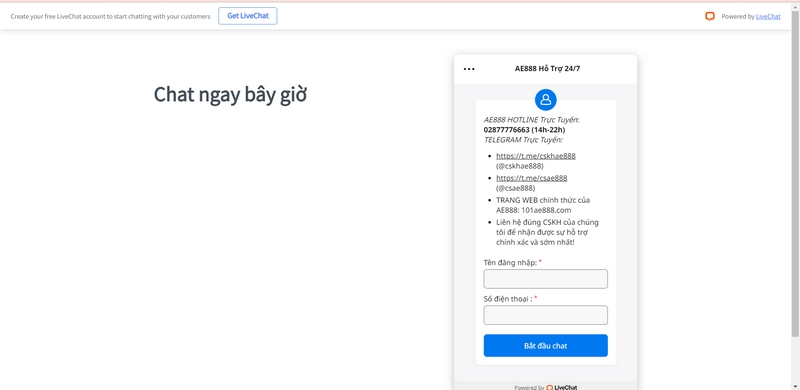The width and height of the screenshot is (800, 390).
Task: Open the t.me/cskhae888 Telegram link
Action: pyautogui.click(x=536, y=156)
